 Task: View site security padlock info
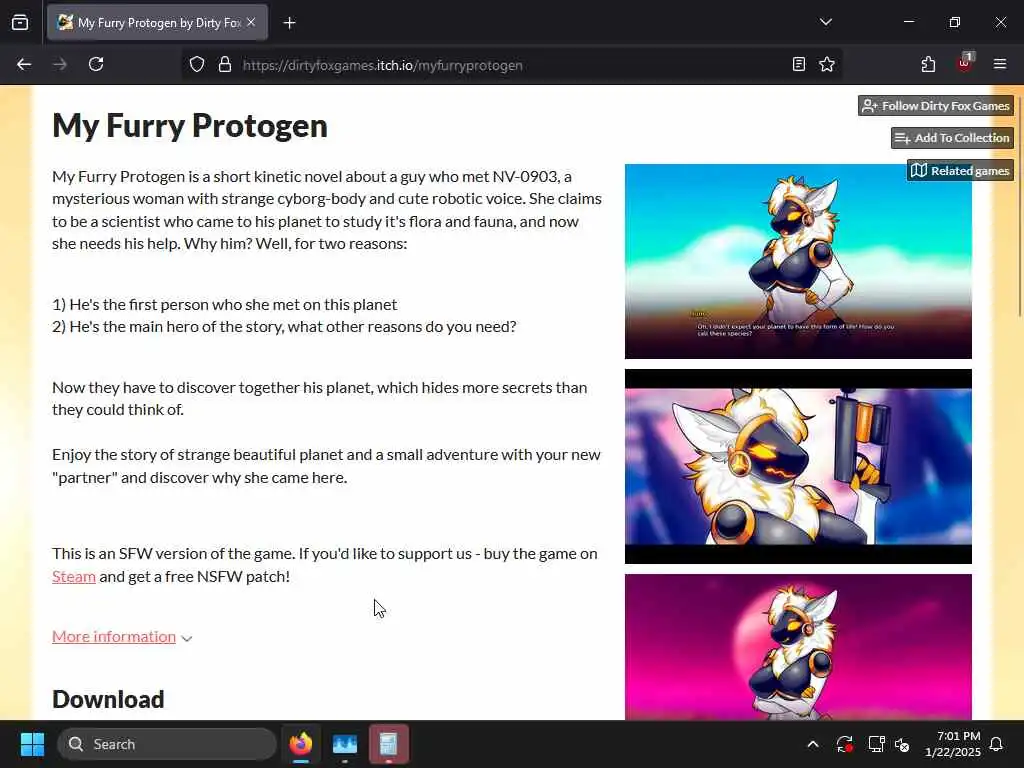[225, 65]
